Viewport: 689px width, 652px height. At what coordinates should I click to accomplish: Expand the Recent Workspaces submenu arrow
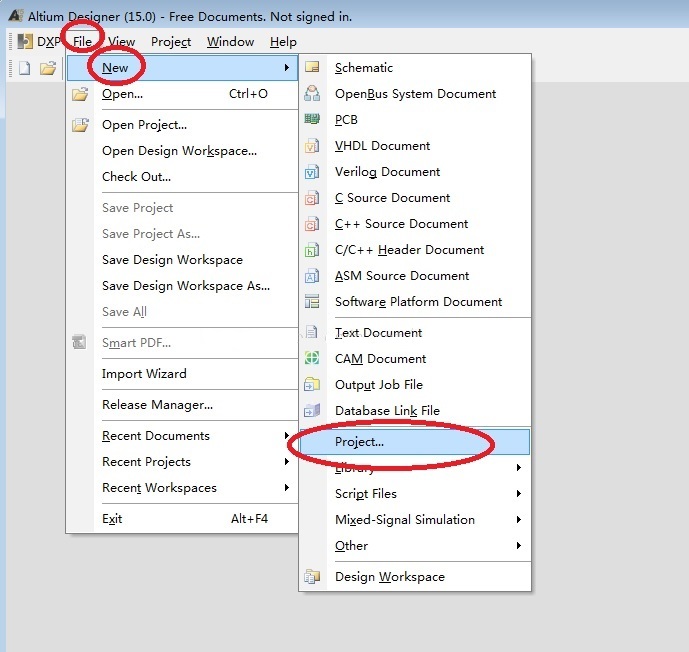click(286, 487)
